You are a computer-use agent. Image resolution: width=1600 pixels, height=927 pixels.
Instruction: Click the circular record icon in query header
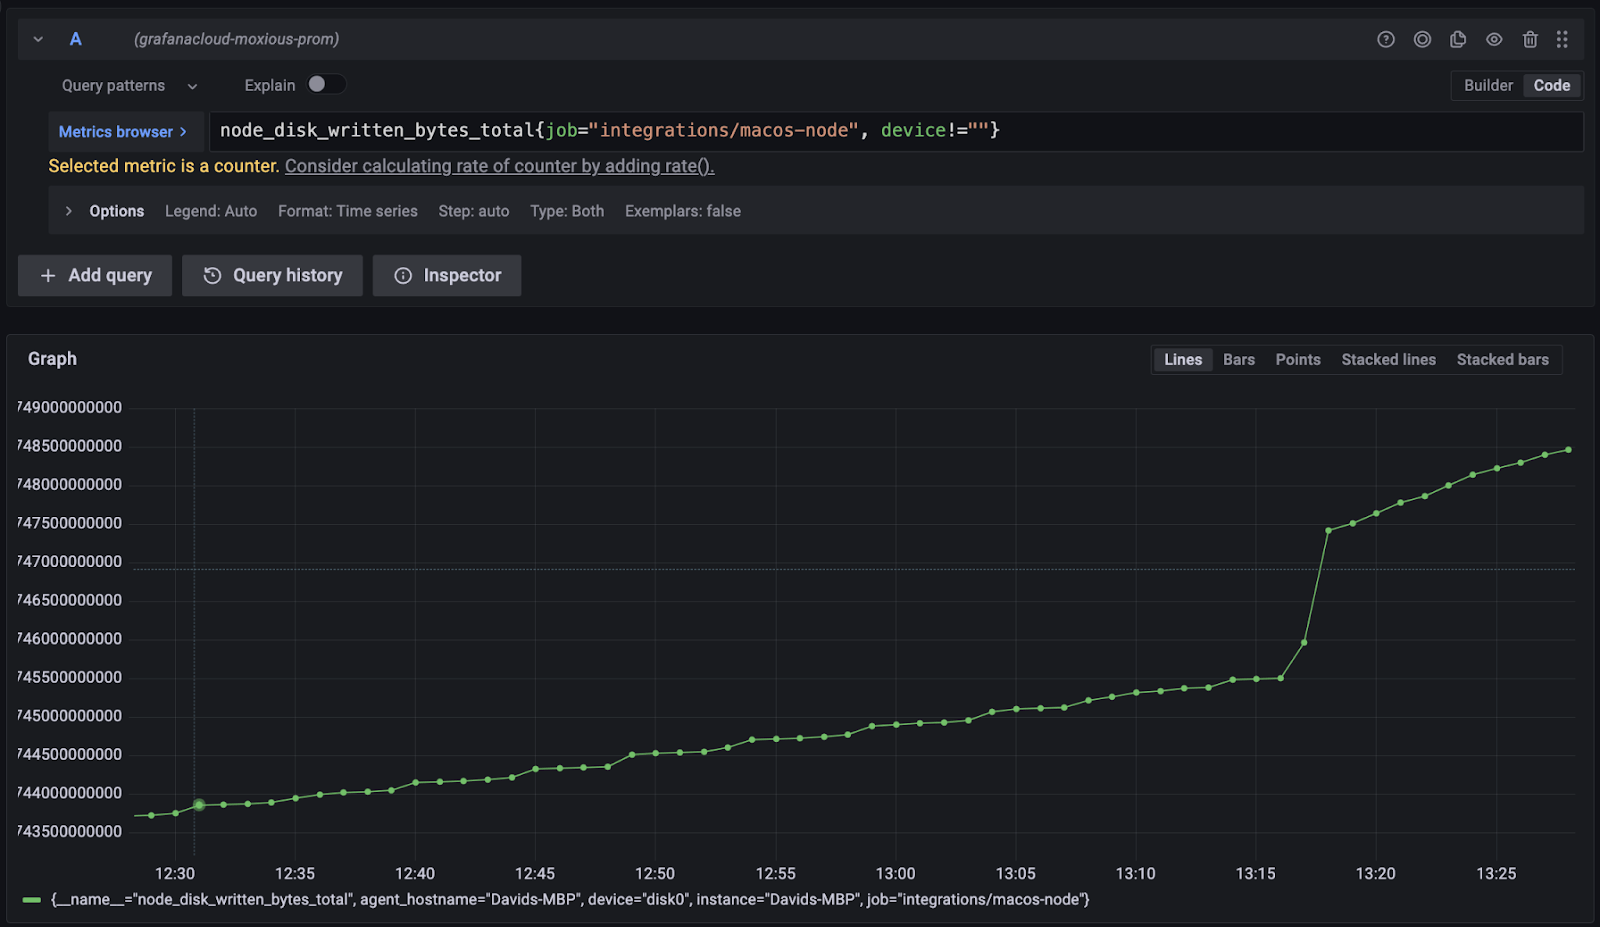pos(1422,39)
